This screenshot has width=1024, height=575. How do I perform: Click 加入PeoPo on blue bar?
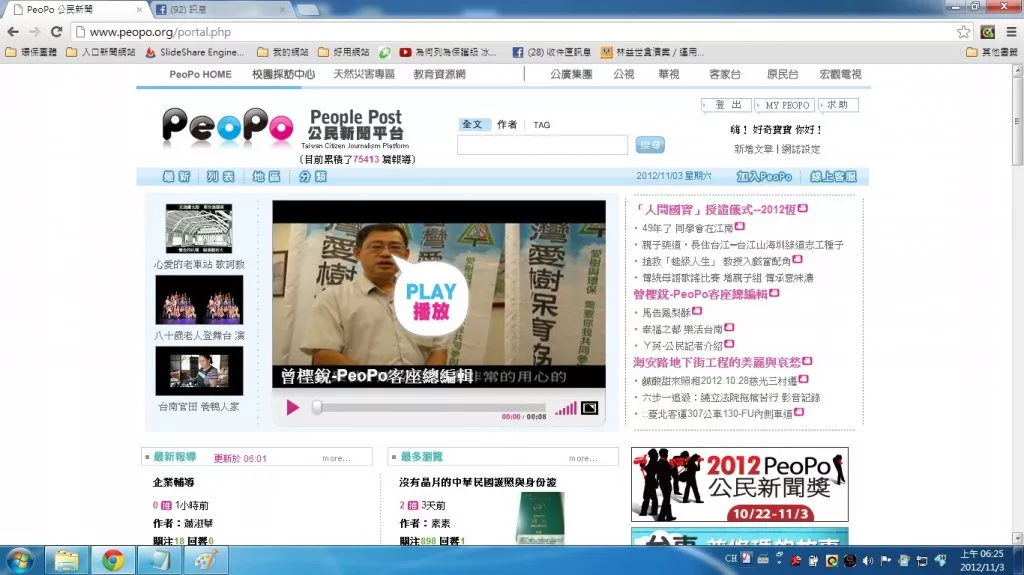point(764,176)
